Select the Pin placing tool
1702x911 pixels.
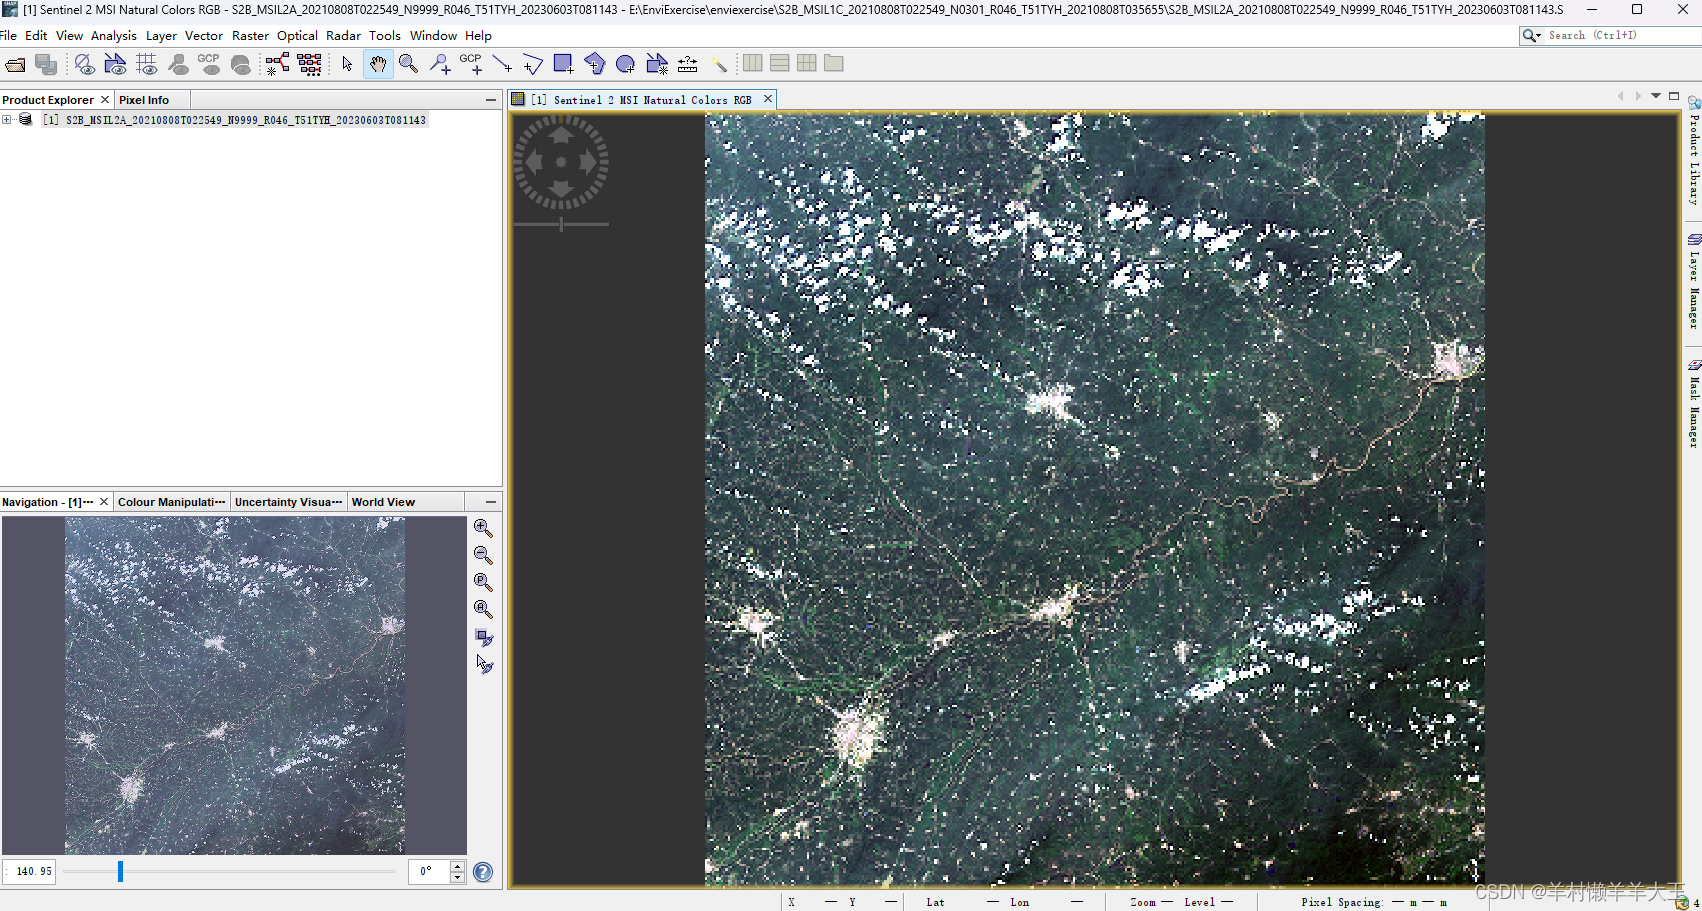click(440, 63)
